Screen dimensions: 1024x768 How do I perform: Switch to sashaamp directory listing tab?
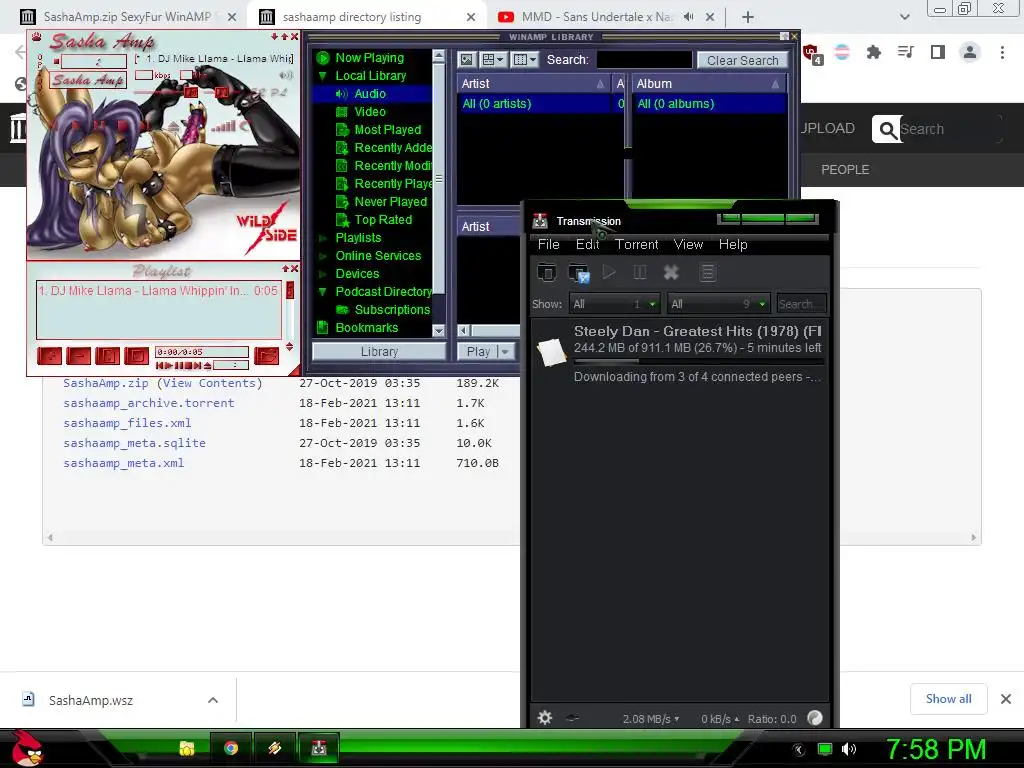click(366, 17)
